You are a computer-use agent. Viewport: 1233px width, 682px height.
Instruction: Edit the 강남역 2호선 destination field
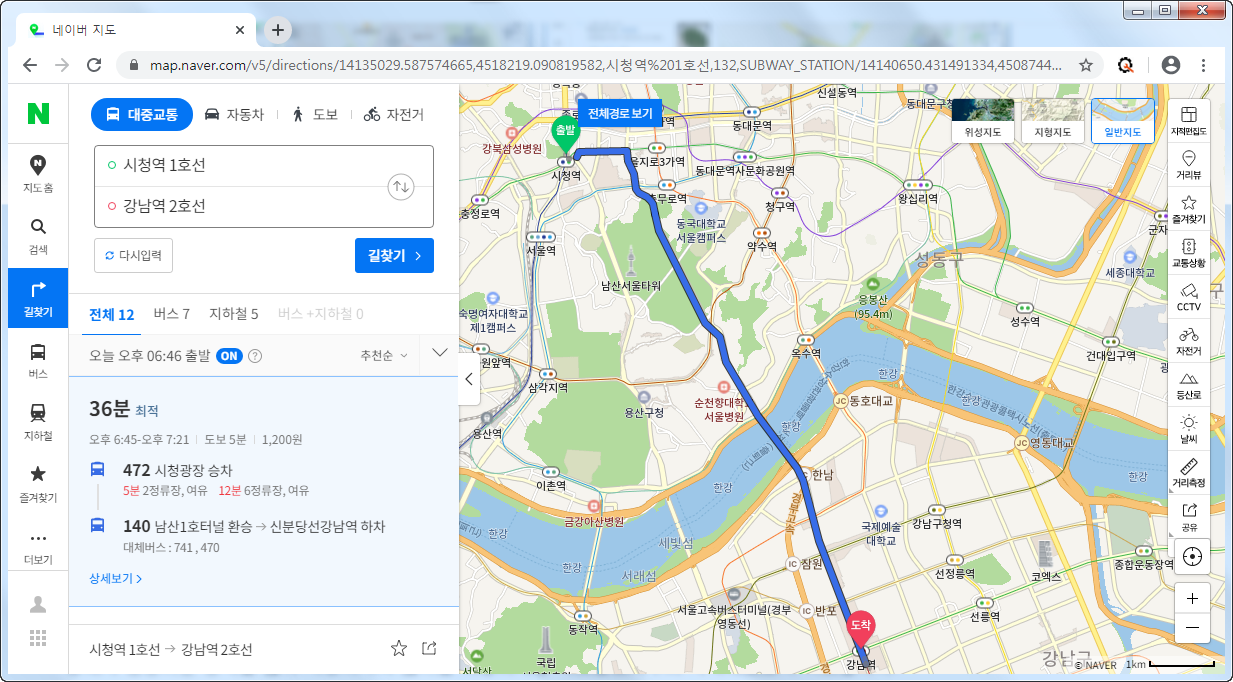pyautogui.click(x=240, y=206)
